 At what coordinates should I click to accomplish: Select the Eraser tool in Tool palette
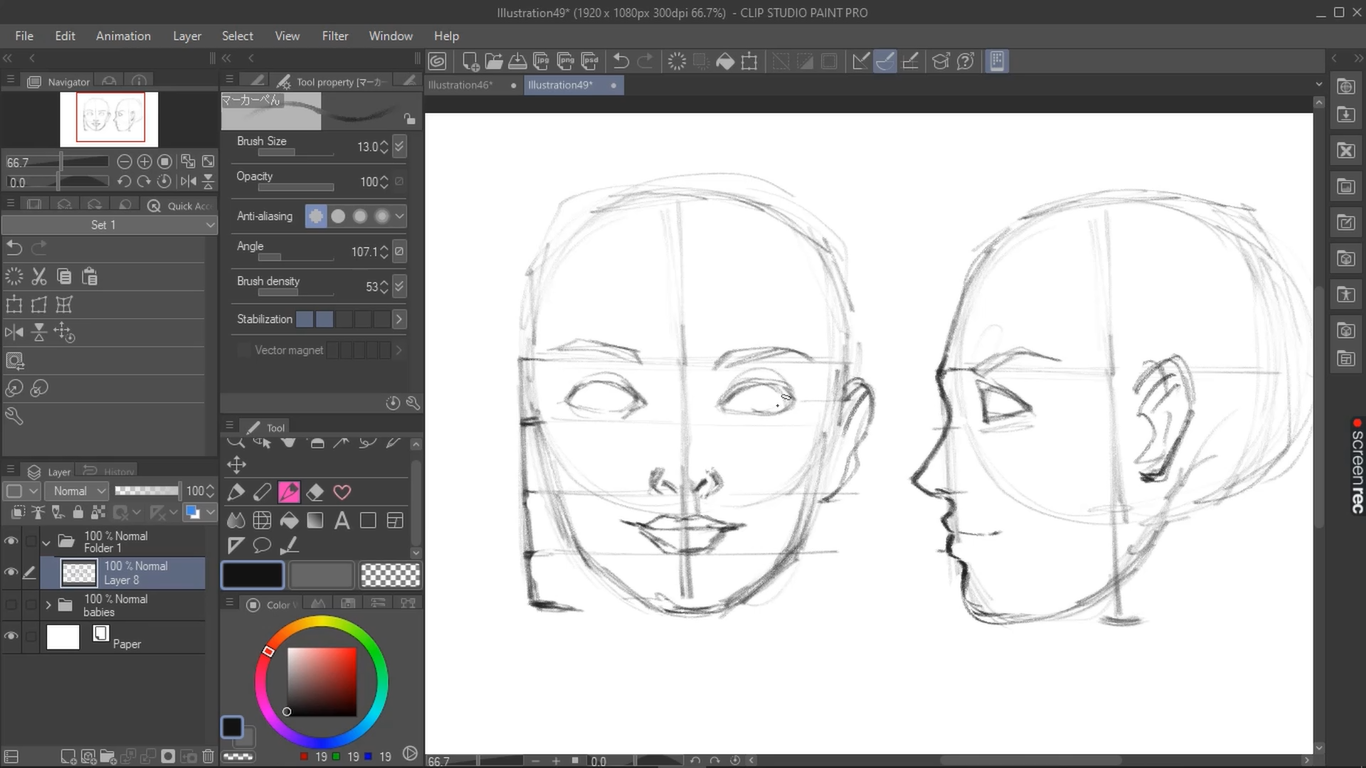pyautogui.click(x=315, y=492)
